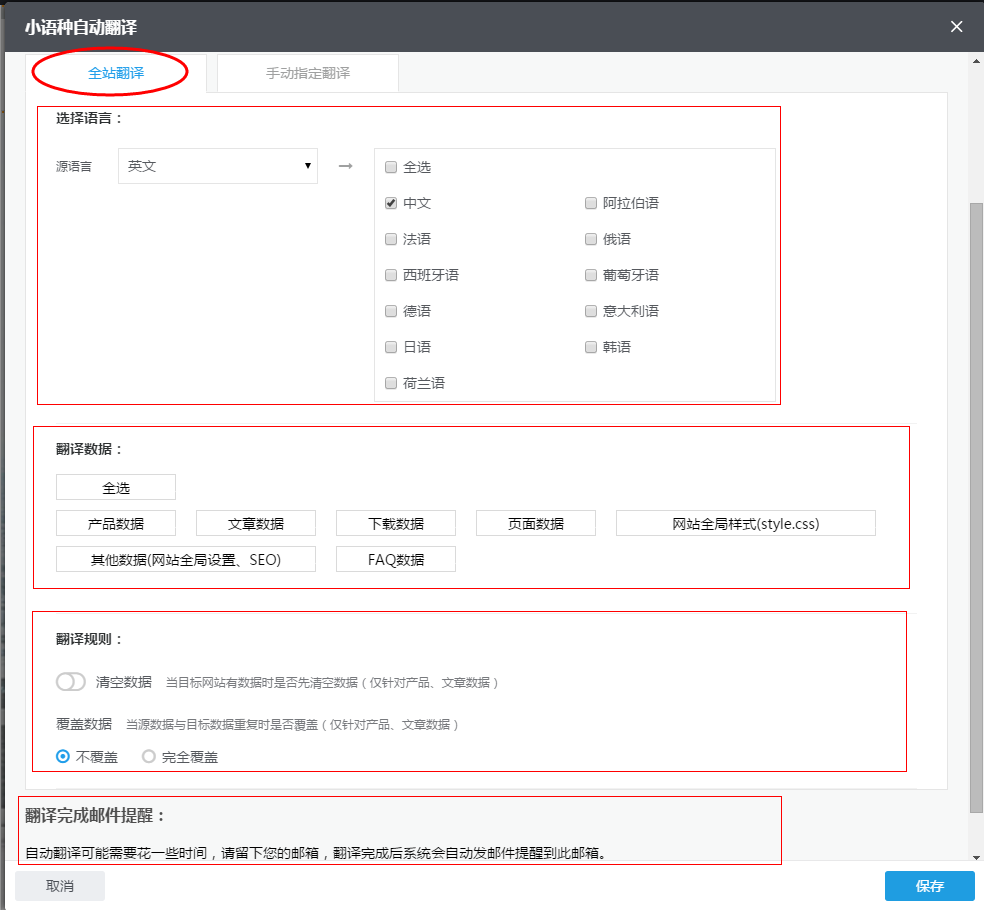
Task: Select the FAQ数据 option
Action: (395, 559)
